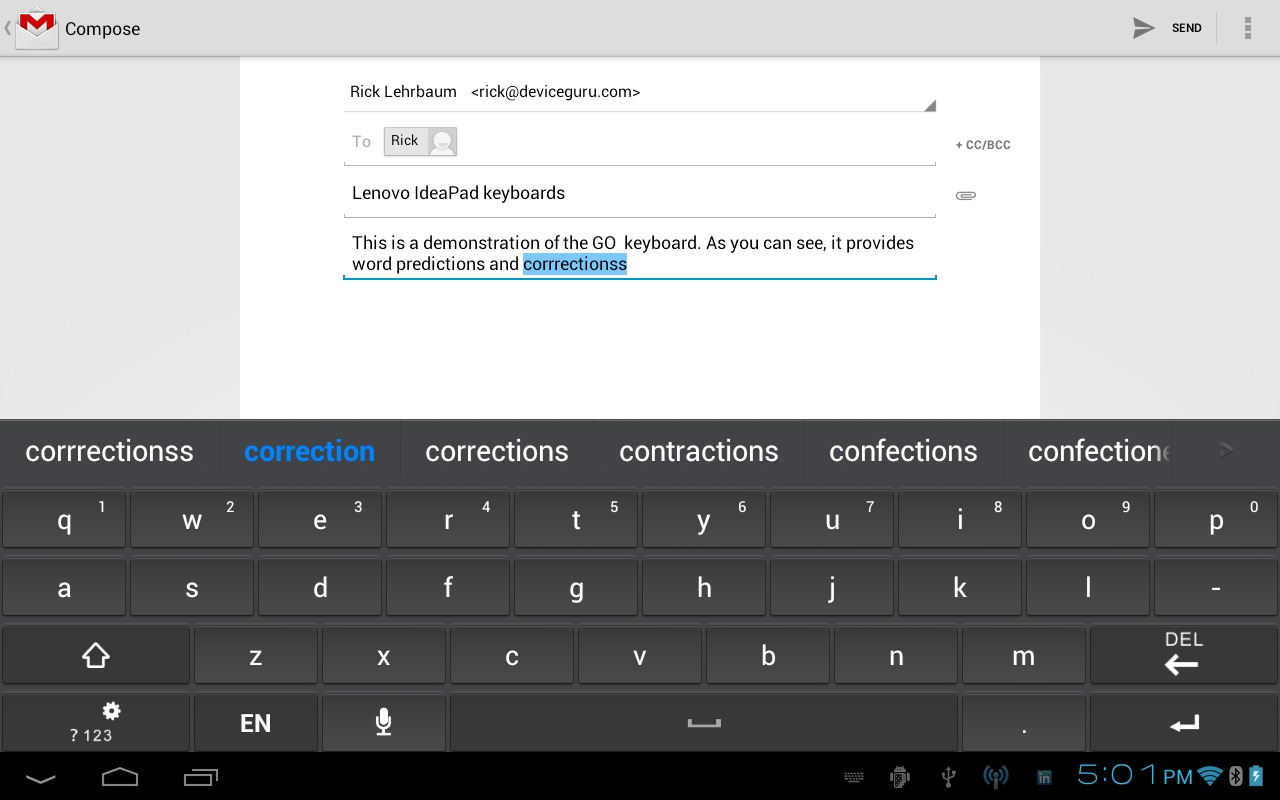Tap the c key
The height and width of the screenshot is (800, 1280).
point(512,655)
